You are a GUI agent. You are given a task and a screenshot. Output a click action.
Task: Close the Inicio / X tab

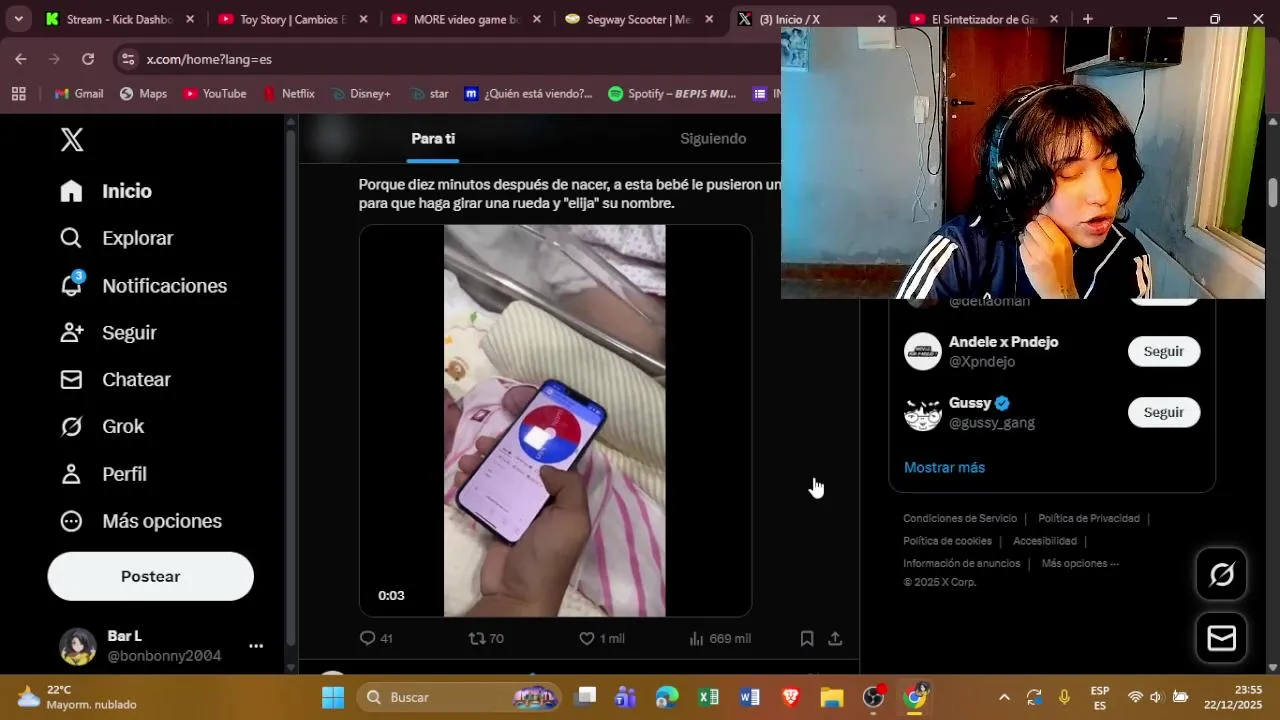[x=881, y=19]
